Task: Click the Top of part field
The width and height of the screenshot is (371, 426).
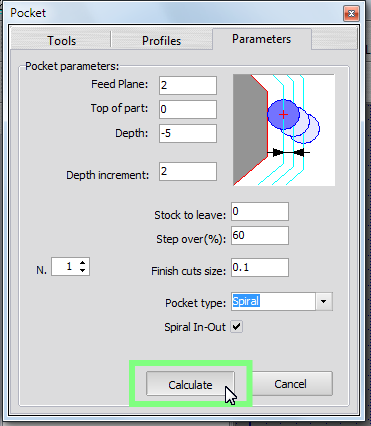Action: pyautogui.click(x=188, y=109)
